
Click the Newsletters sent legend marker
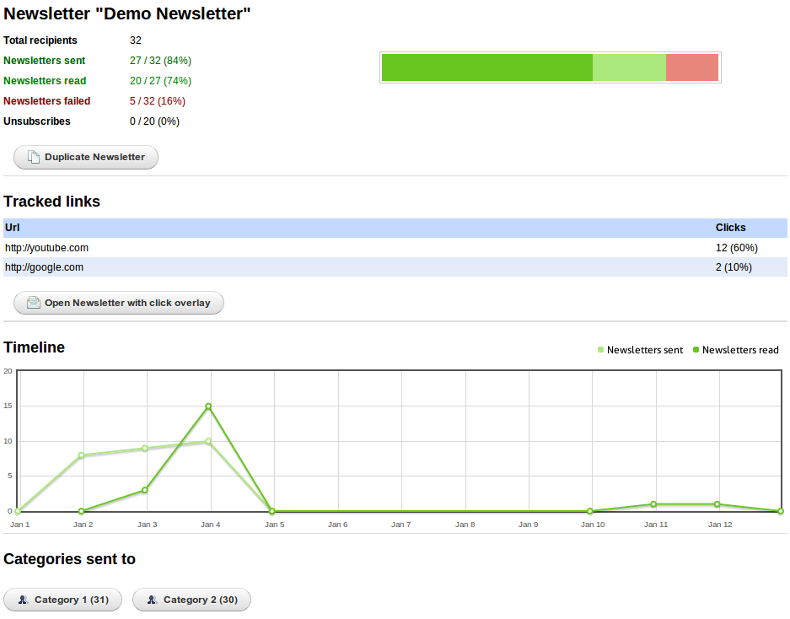coord(601,350)
